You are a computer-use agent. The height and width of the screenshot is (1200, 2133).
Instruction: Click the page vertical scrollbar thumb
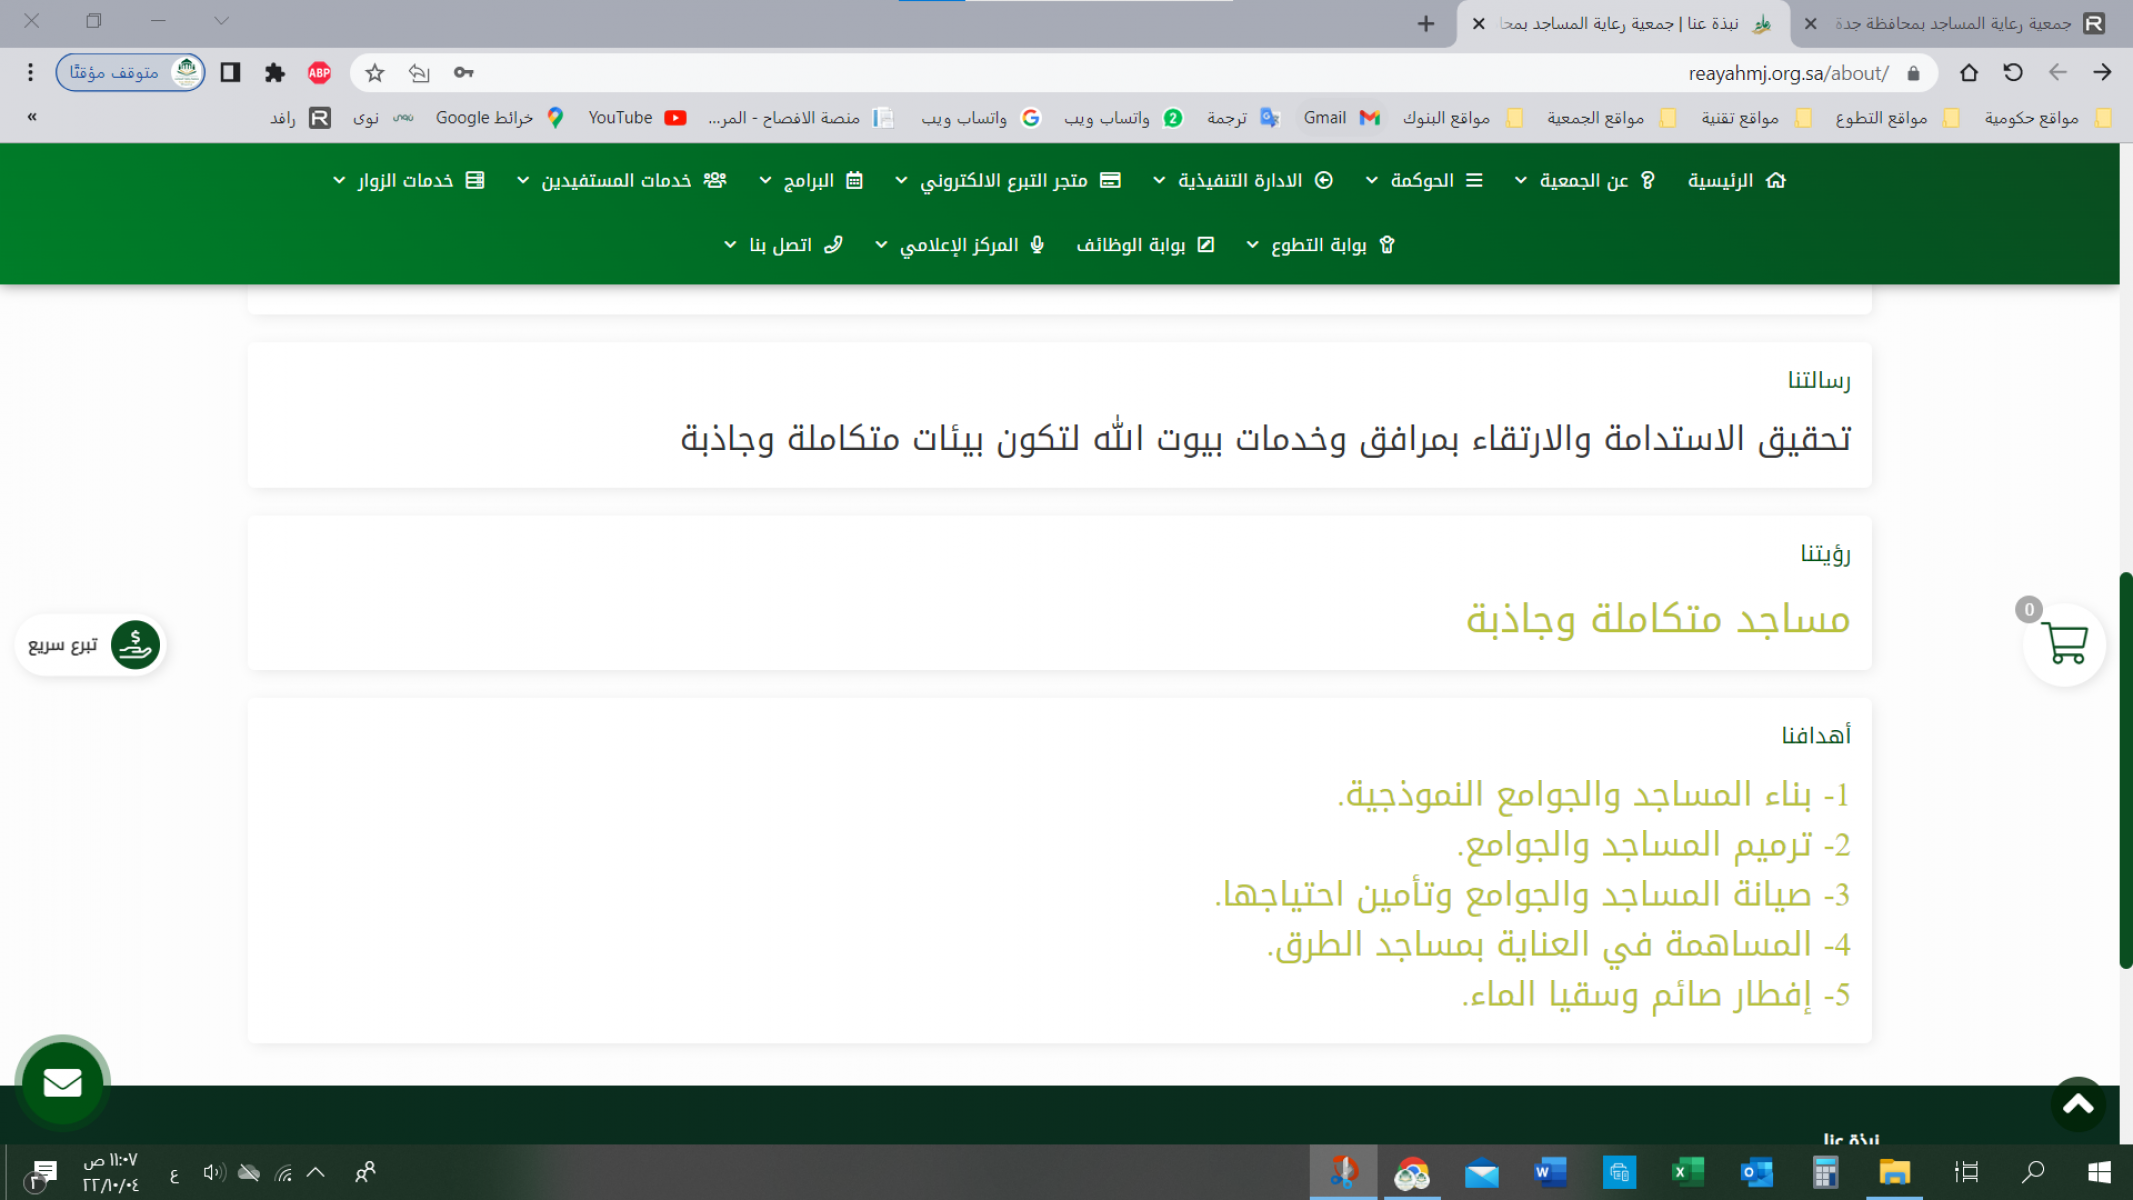tap(2125, 770)
